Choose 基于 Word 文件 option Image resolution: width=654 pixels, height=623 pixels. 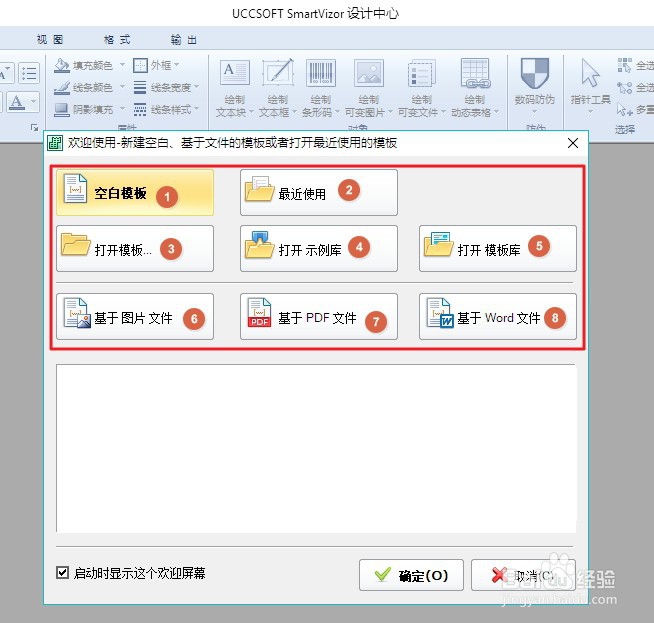click(x=498, y=317)
